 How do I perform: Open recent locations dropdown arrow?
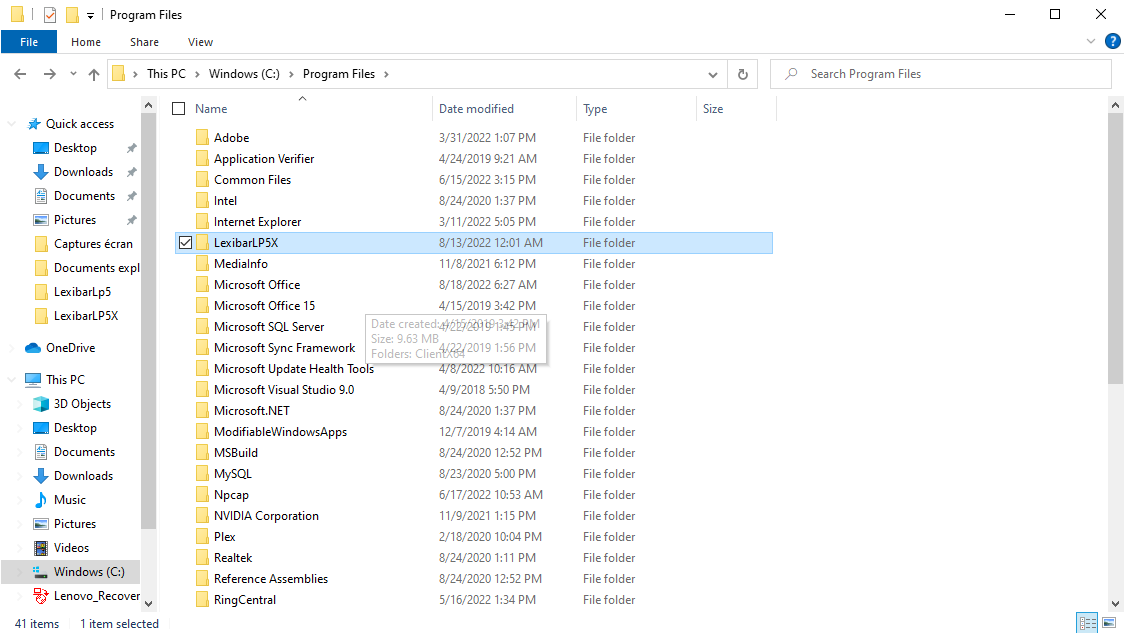point(73,74)
